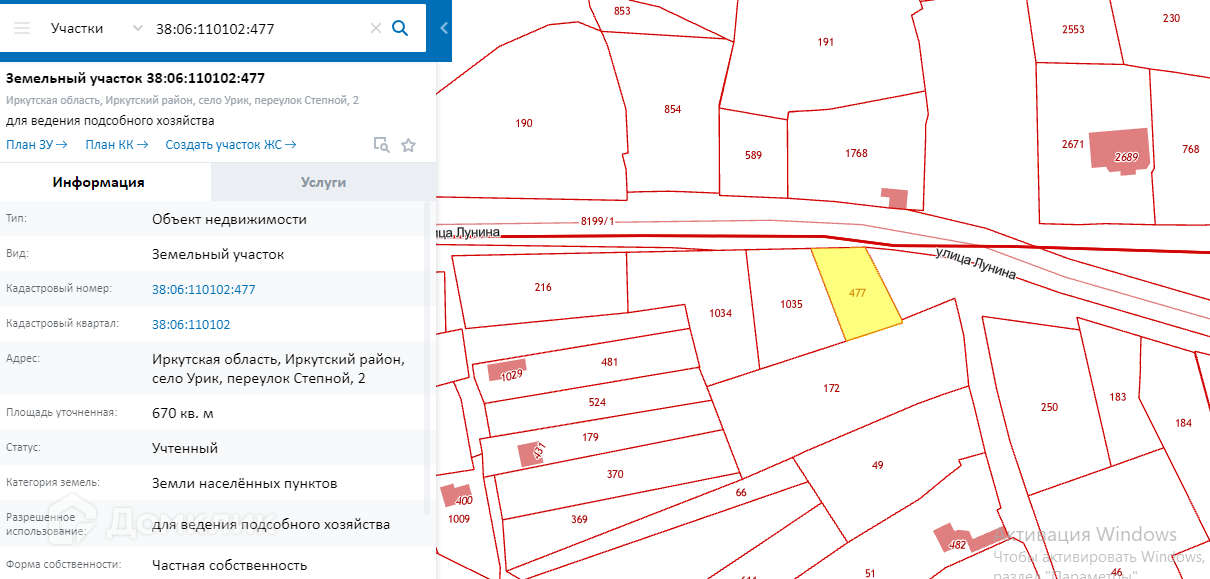This screenshot has width=1210, height=579.
Task: Open the План ЗУ link
Action: point(36,145)
